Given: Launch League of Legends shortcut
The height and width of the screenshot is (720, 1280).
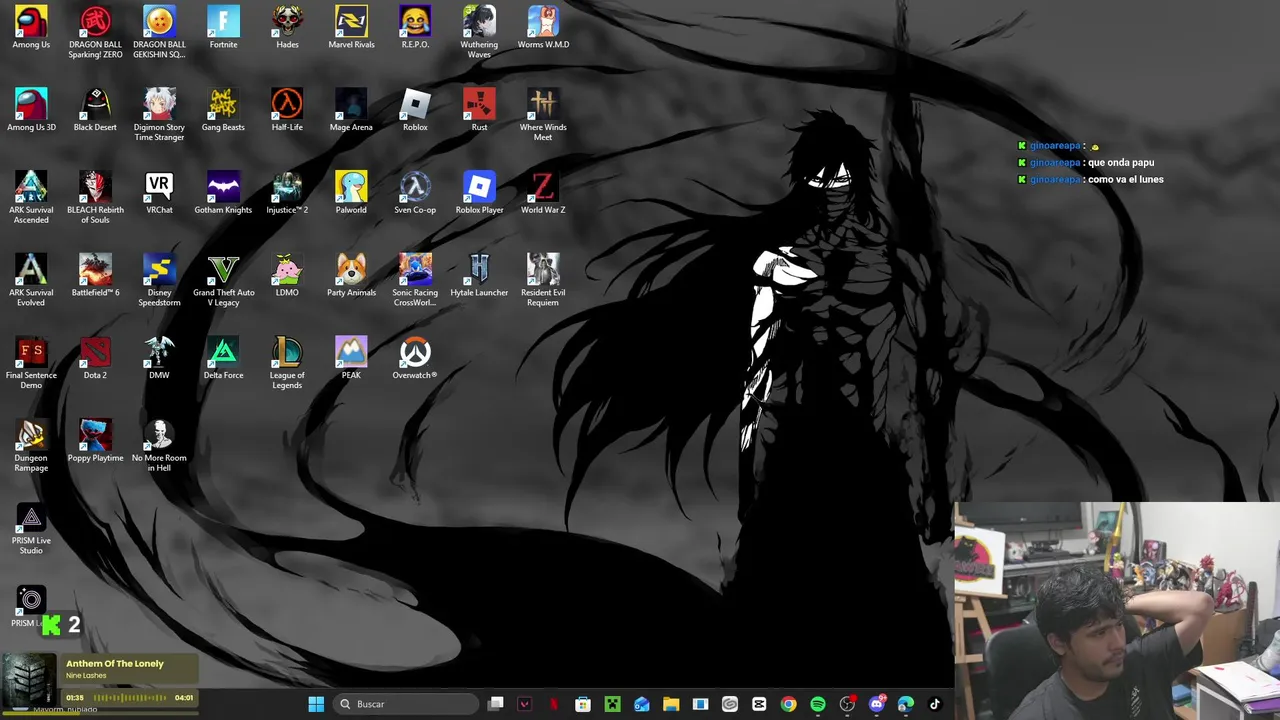Looking at the screenshot, I should click(287, 364).
